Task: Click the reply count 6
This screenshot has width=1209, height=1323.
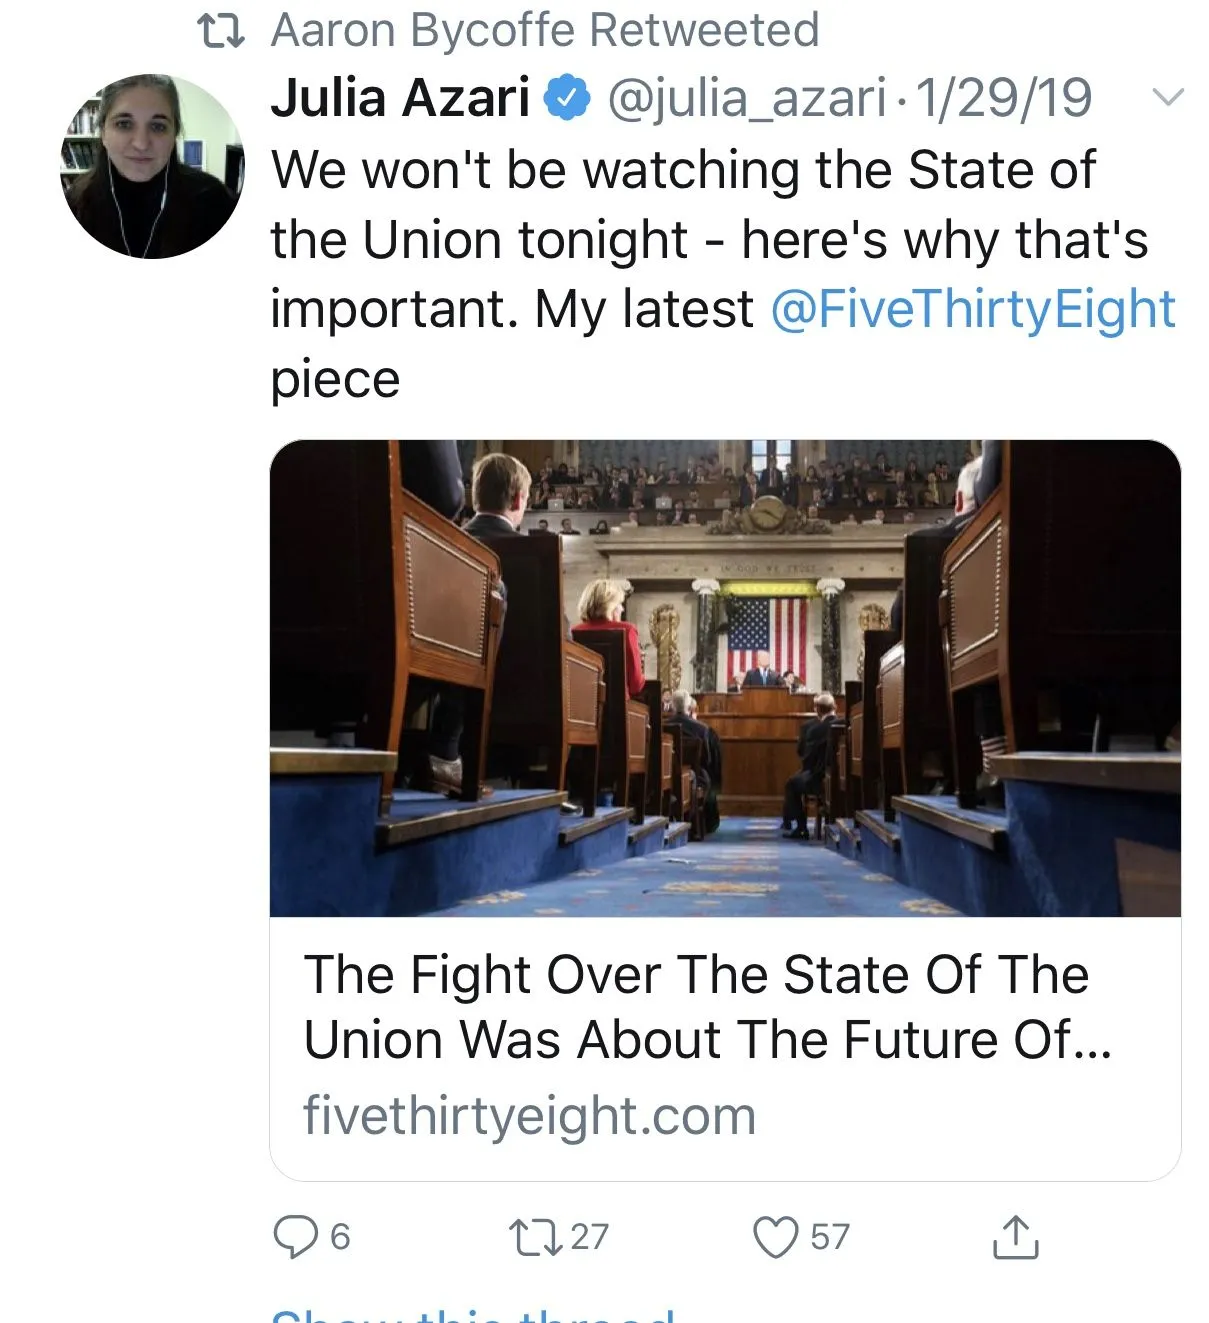Action: click(340, 1237)
